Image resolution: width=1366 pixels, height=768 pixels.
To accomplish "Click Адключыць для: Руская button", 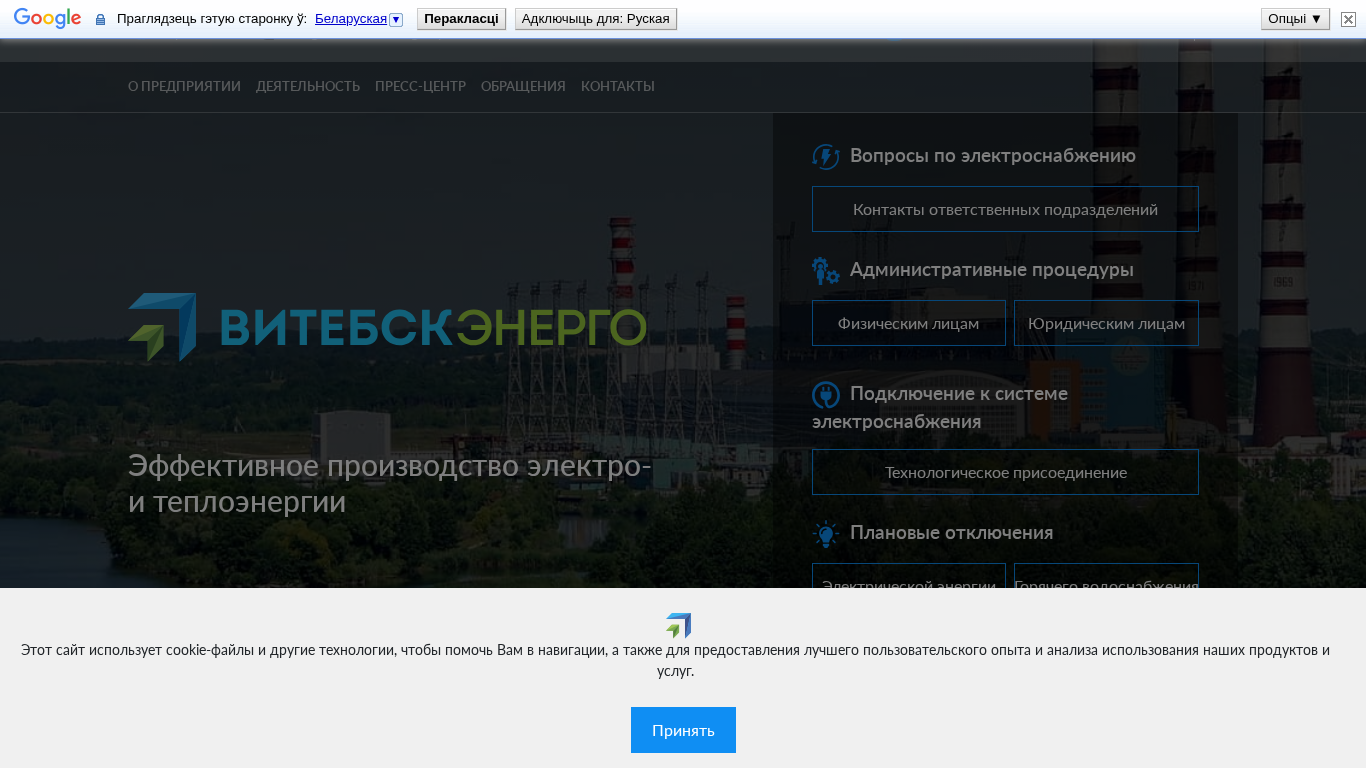I will pyautogui.click(x=596, y=19).
